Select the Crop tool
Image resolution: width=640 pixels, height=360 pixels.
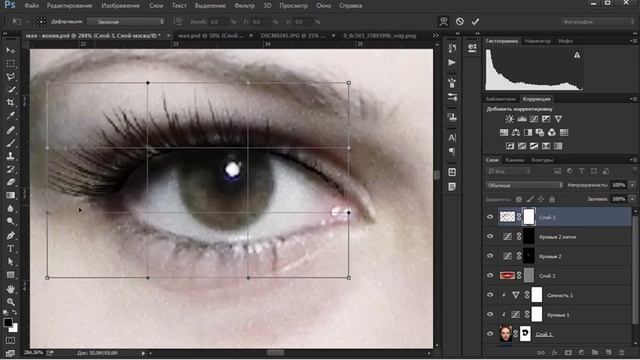(11, 102)
